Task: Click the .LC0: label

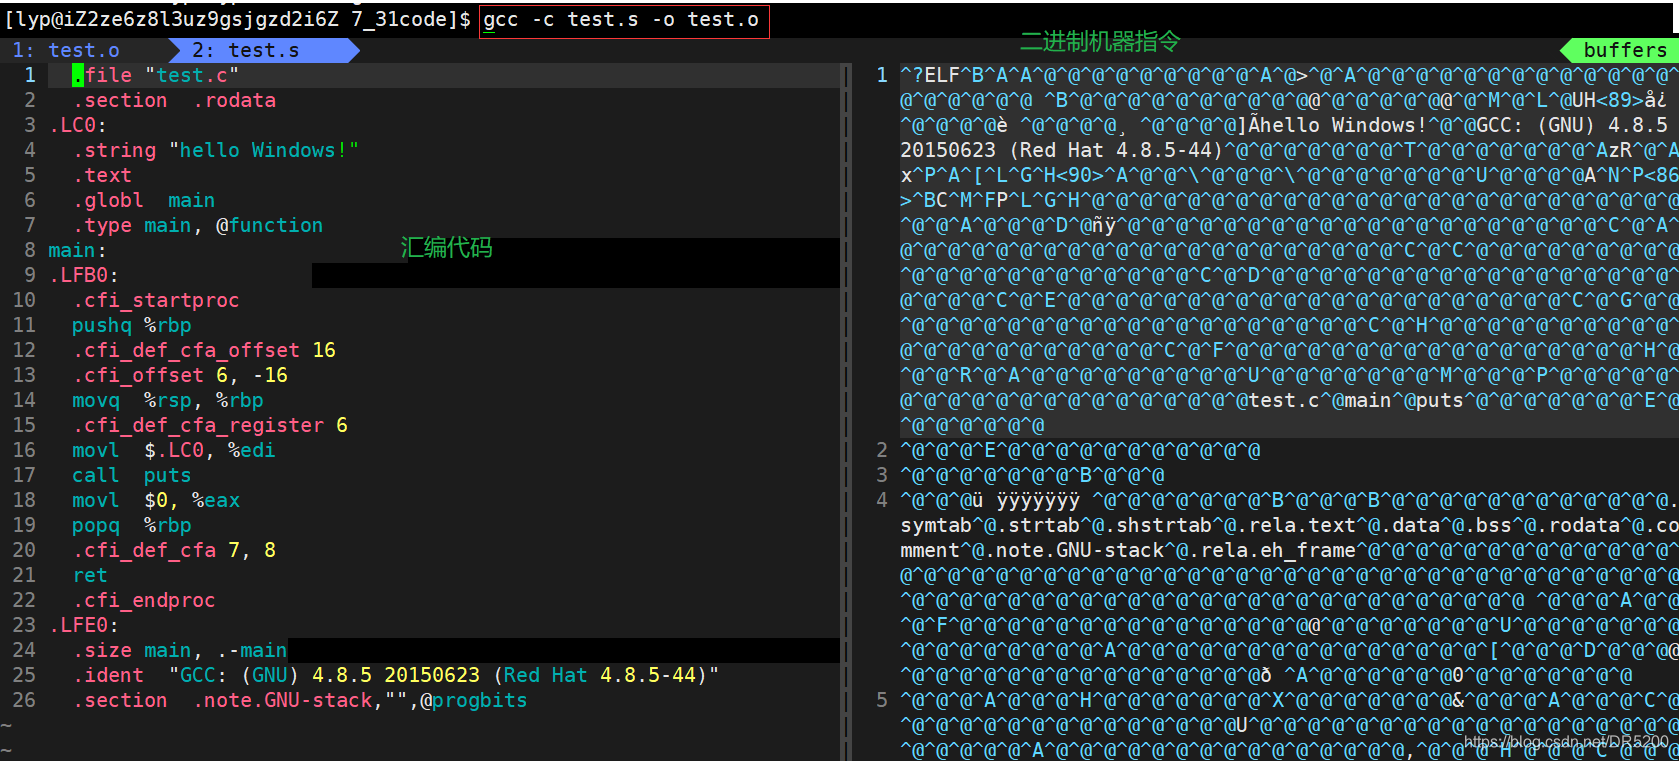Action: pyautogui.click(x=78, y=125)
